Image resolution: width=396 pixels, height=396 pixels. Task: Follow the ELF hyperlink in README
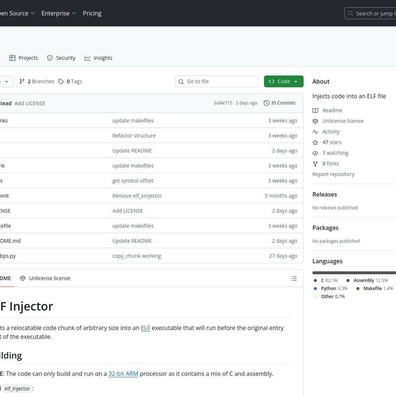[x=146, y=328]
